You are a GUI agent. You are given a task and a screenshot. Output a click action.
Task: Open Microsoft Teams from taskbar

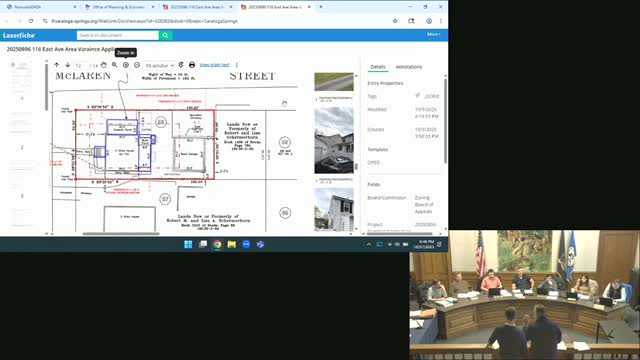(260, 244)
